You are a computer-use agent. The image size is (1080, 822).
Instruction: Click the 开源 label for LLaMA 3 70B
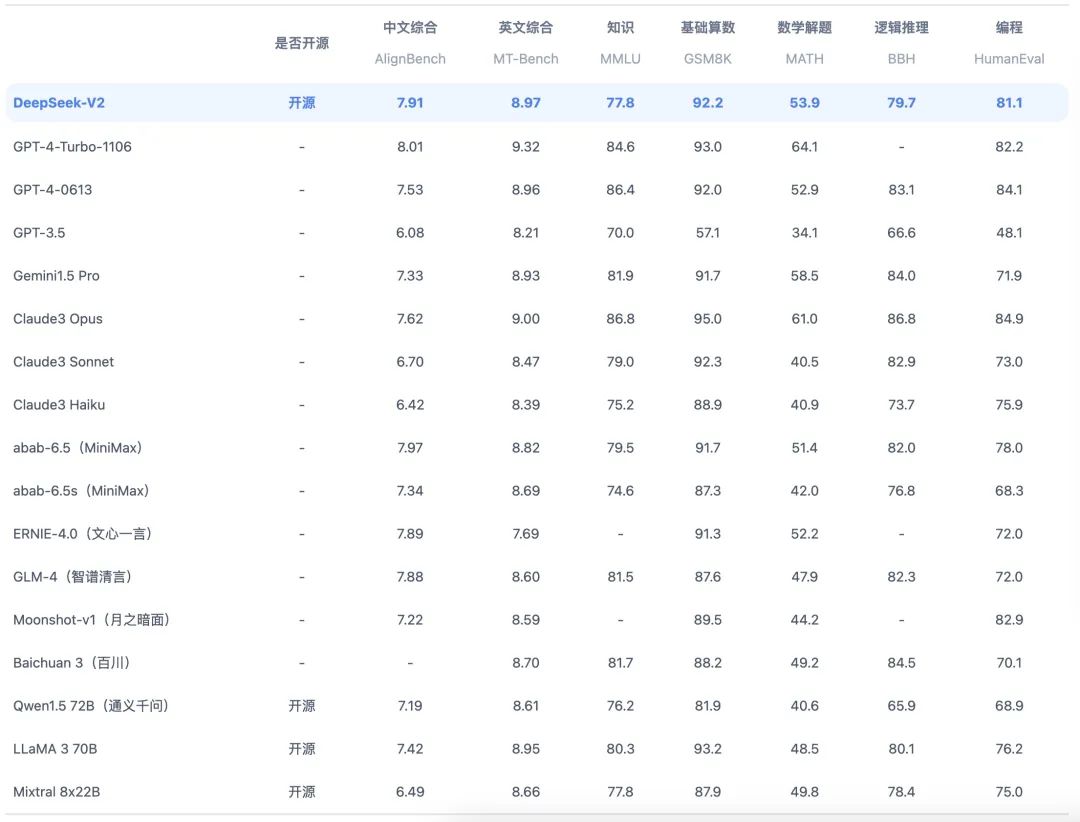(301, 748)
